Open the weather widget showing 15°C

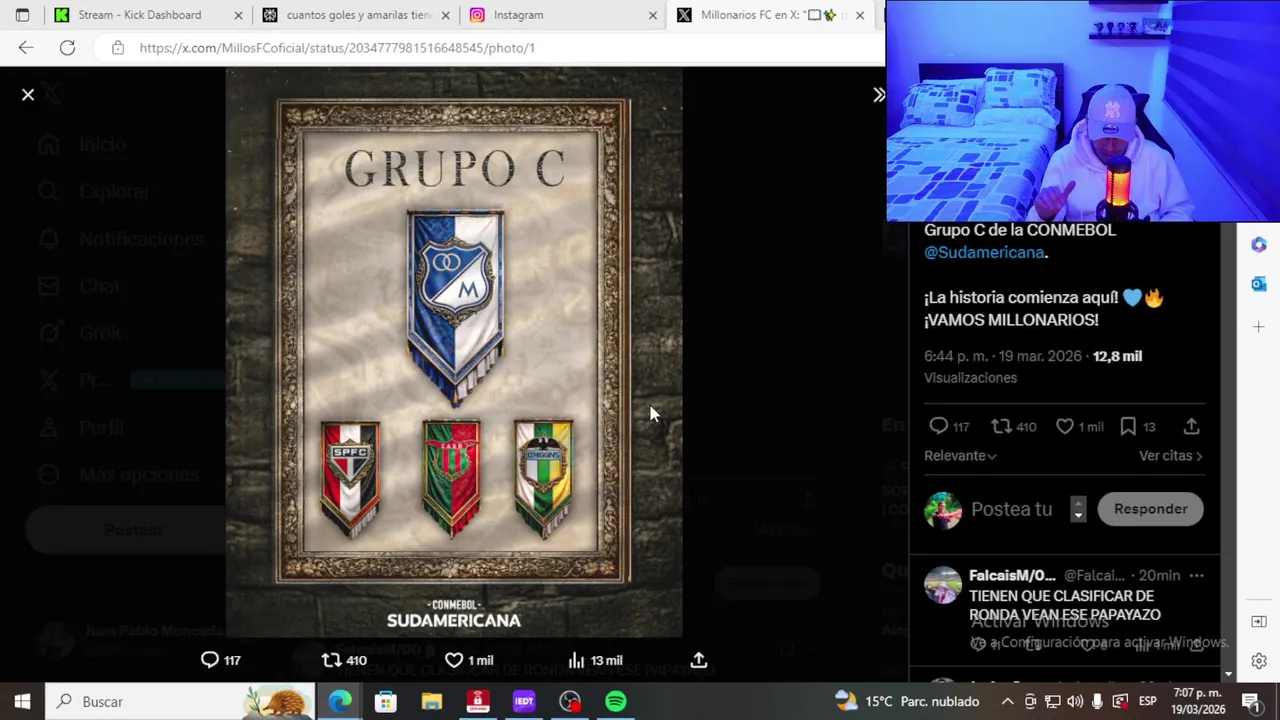907,702
